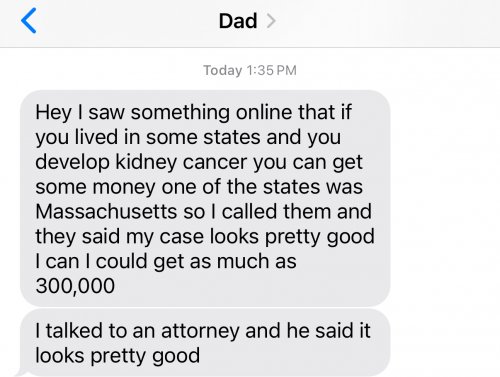Tap the first message about kidney cancer

click(205, 198)
